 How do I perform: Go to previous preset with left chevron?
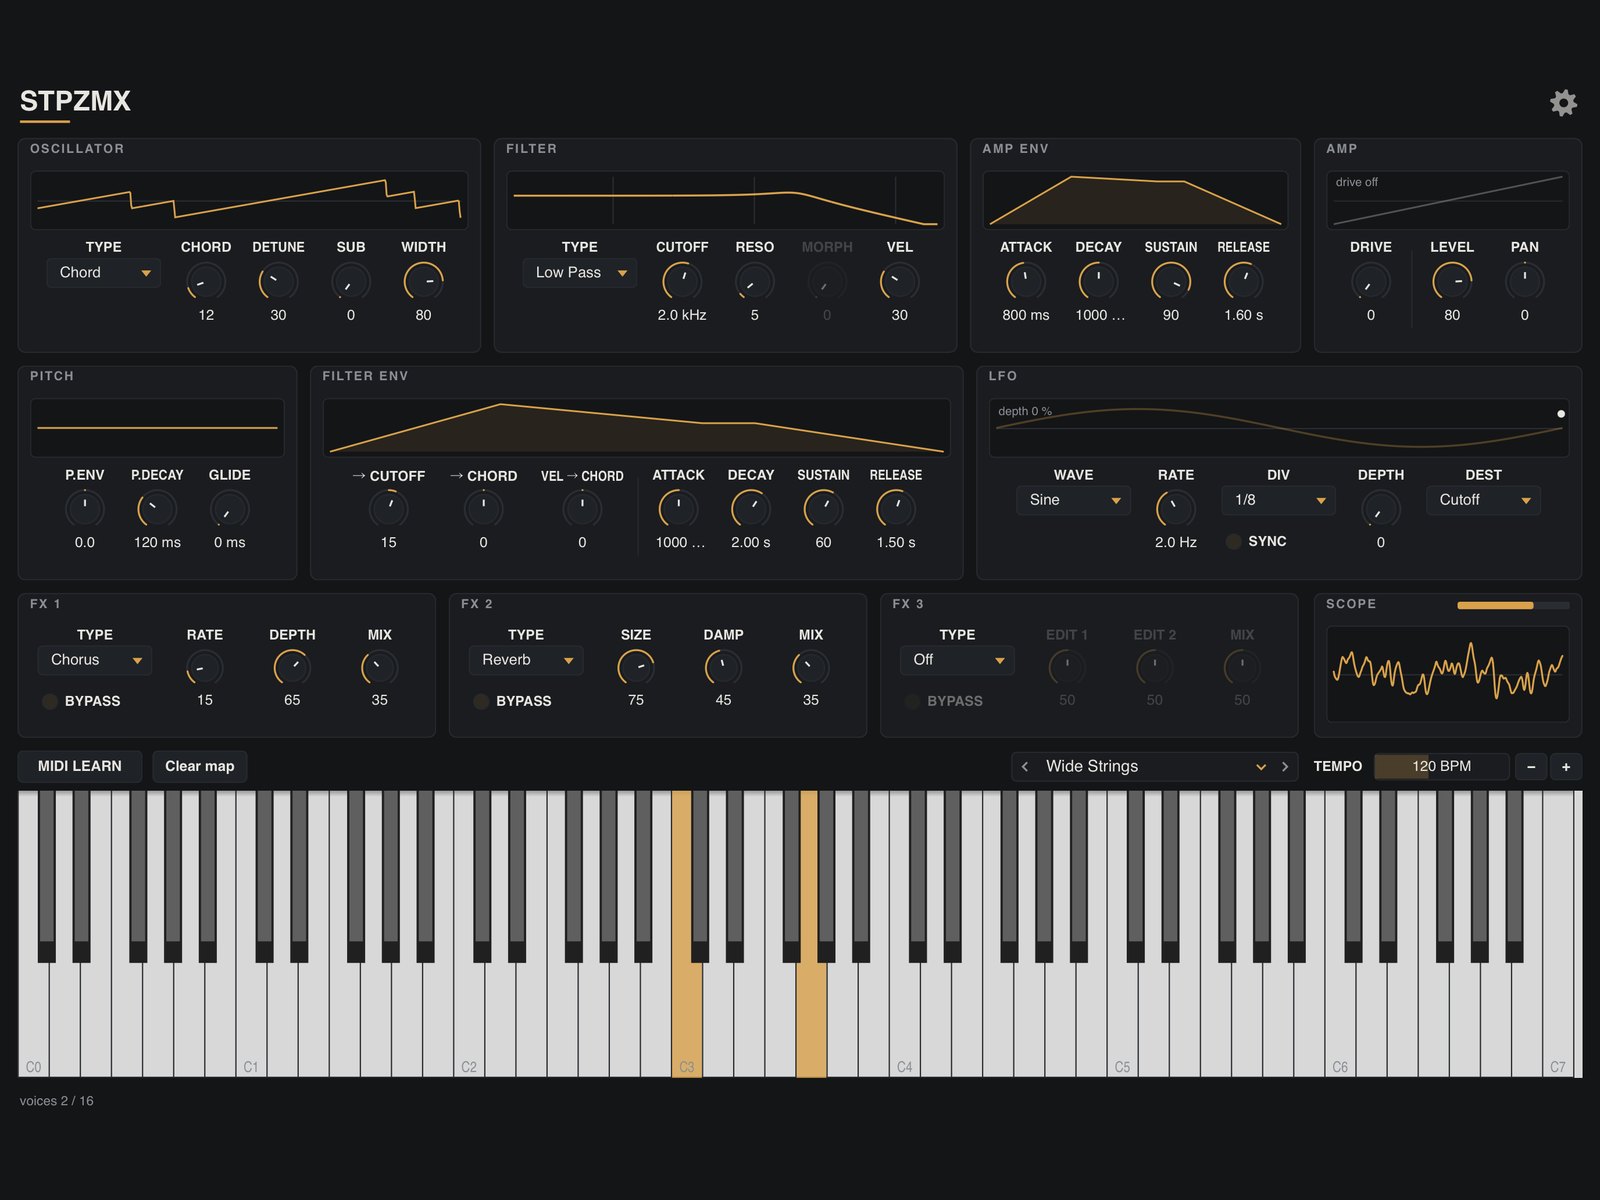click(1025, 767)
